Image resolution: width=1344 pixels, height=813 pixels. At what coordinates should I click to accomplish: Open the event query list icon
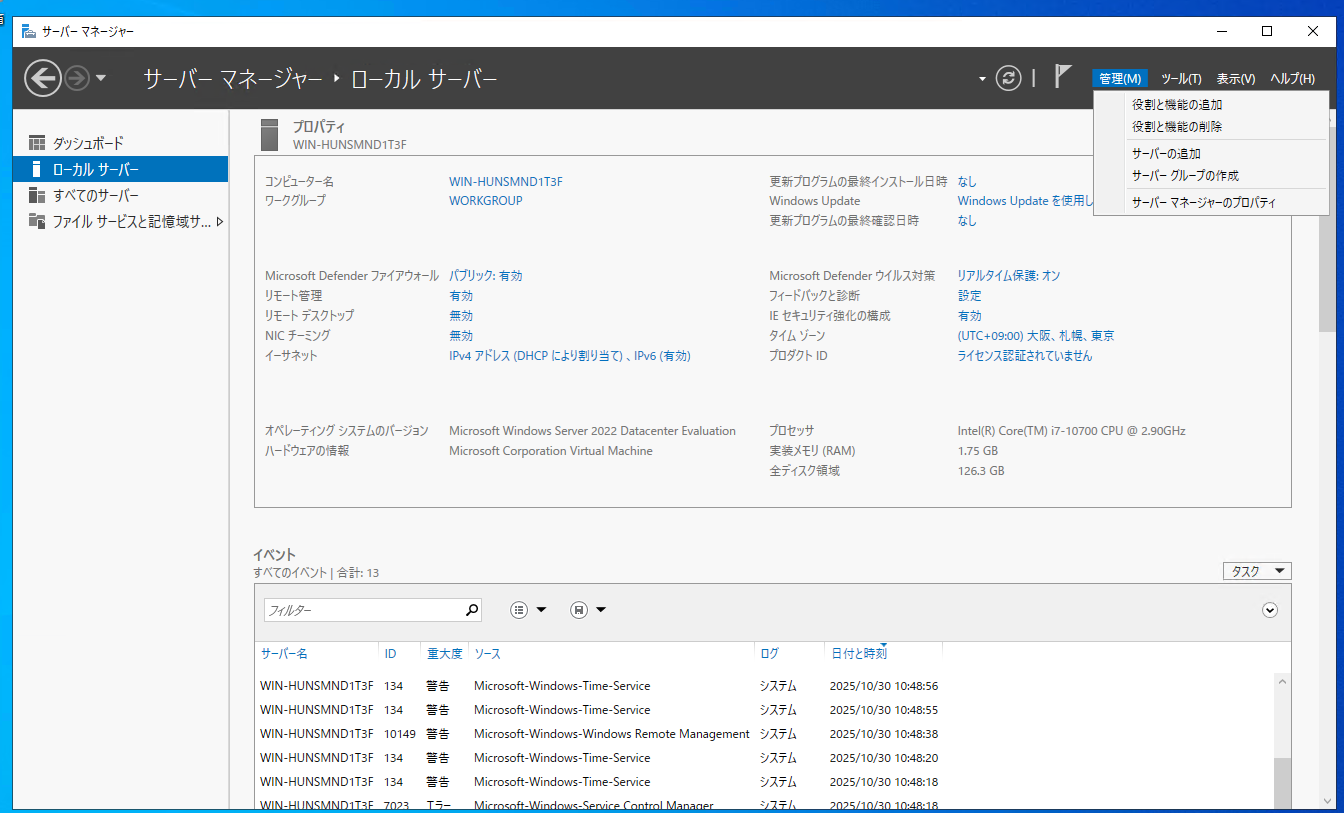pos(520,610)
